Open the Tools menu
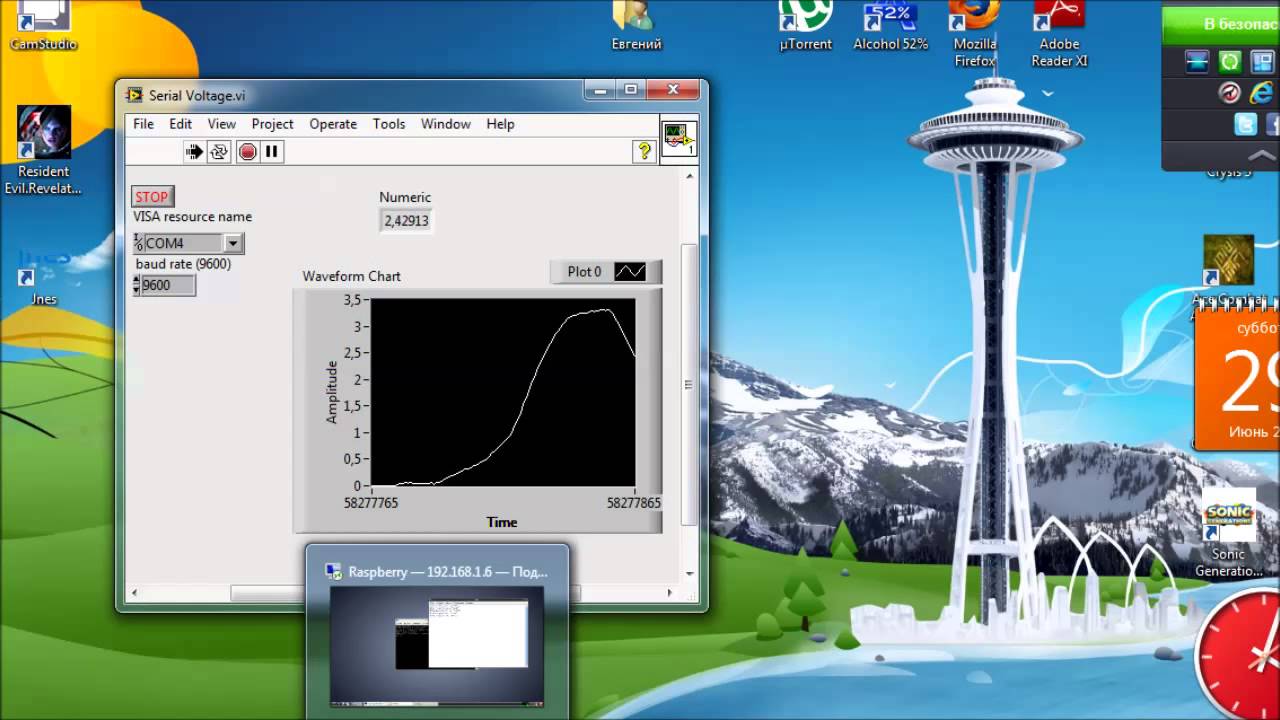 coord(389,124)
